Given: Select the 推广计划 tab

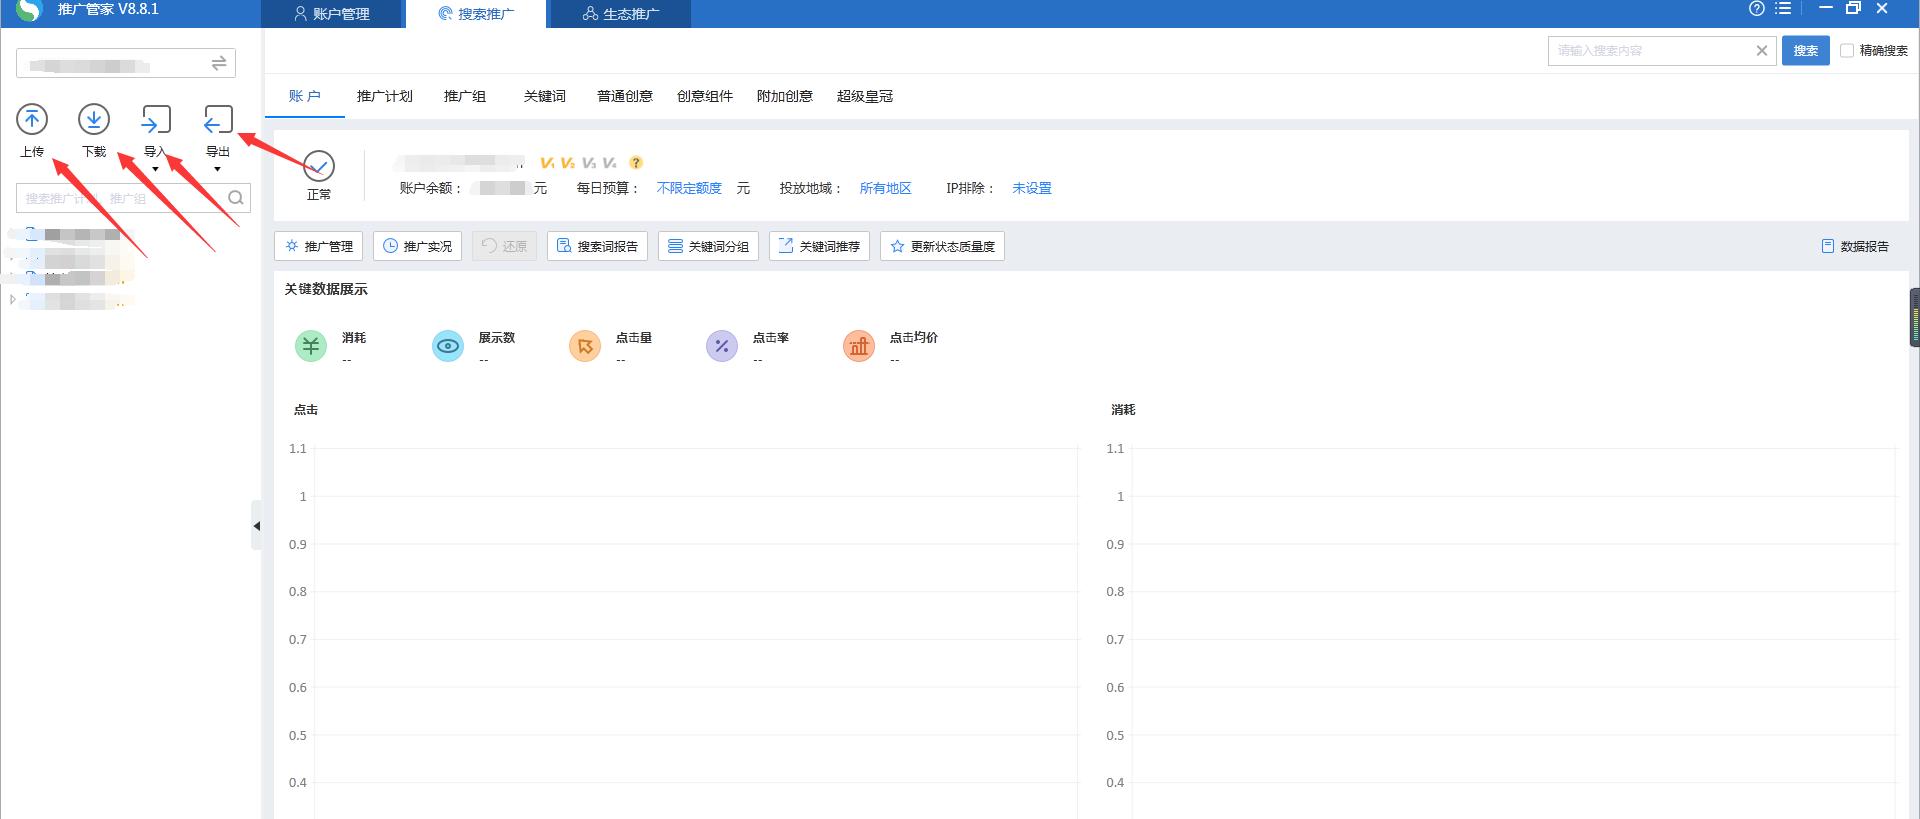Looking at the screenshot, I should point(385,96).
